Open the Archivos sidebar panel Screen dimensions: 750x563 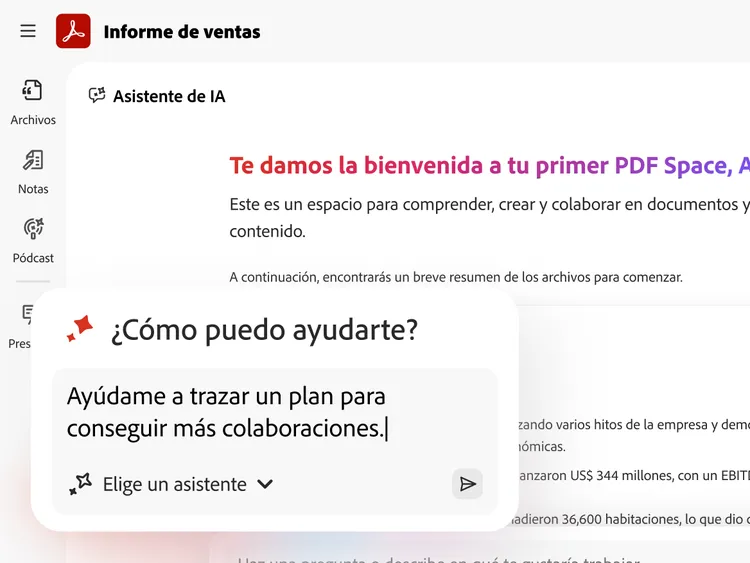click(x=33, y=102)
